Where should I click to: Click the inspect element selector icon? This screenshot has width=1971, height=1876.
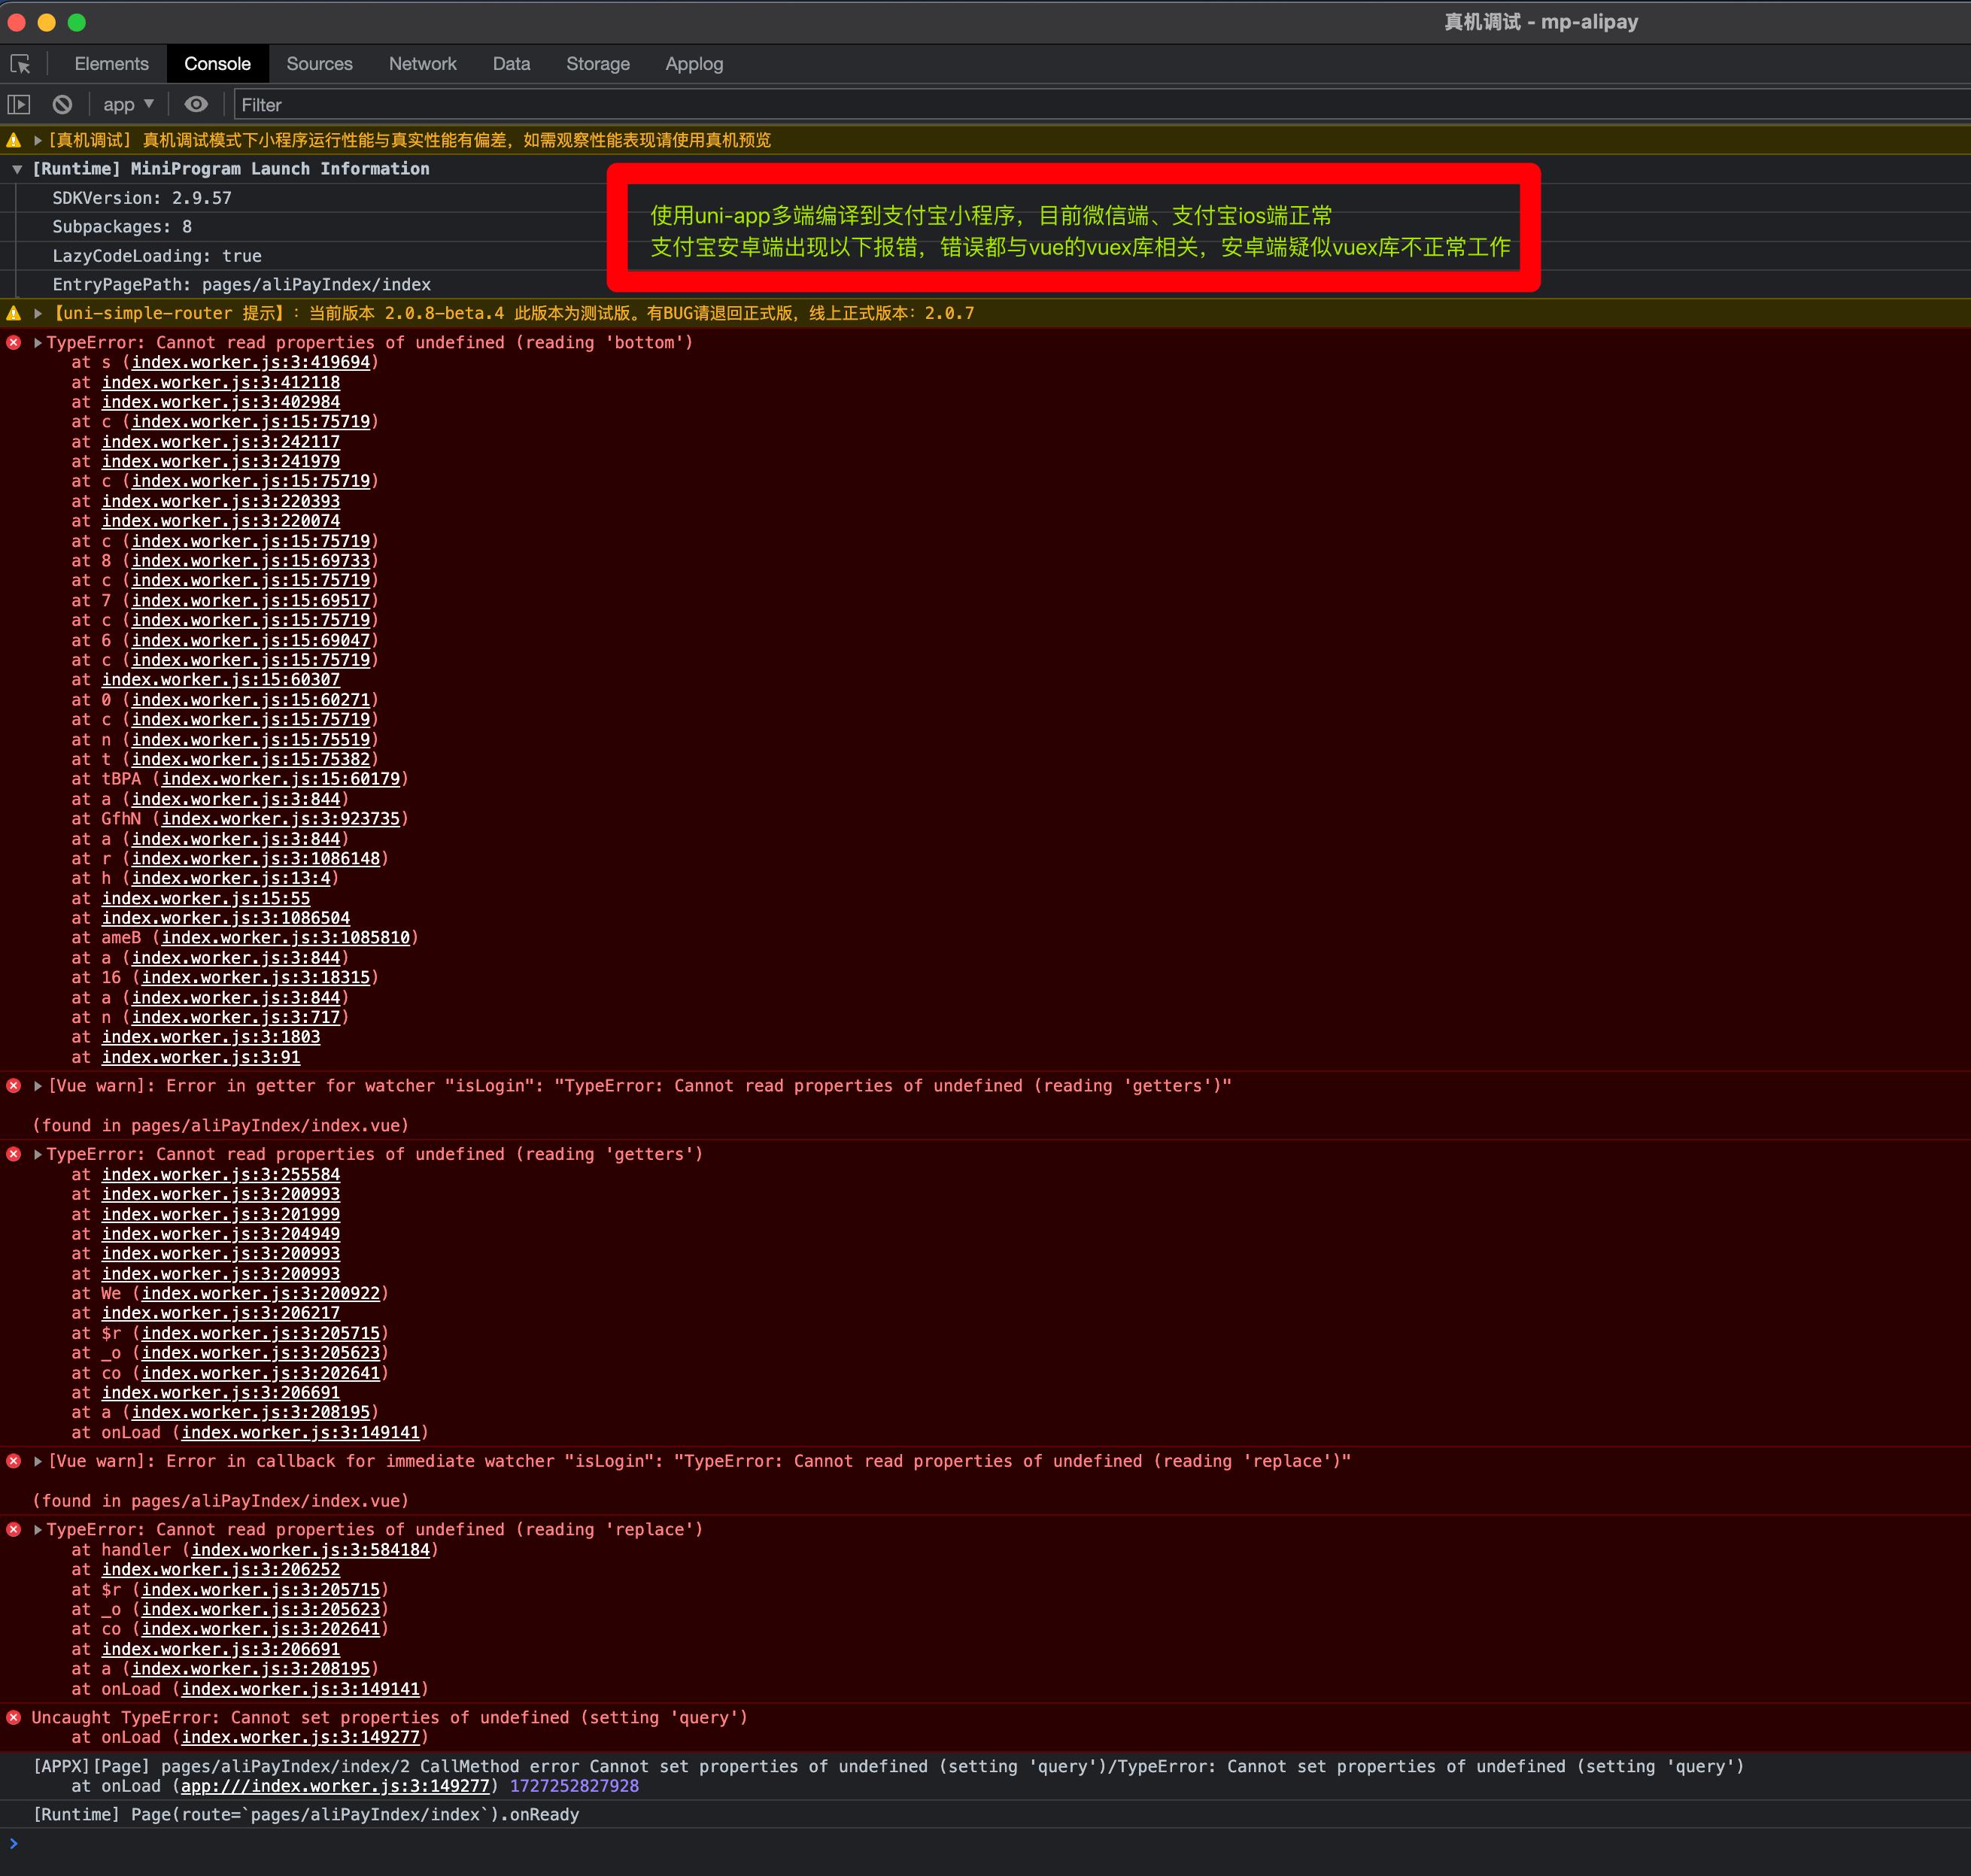(x=20, y=64)
